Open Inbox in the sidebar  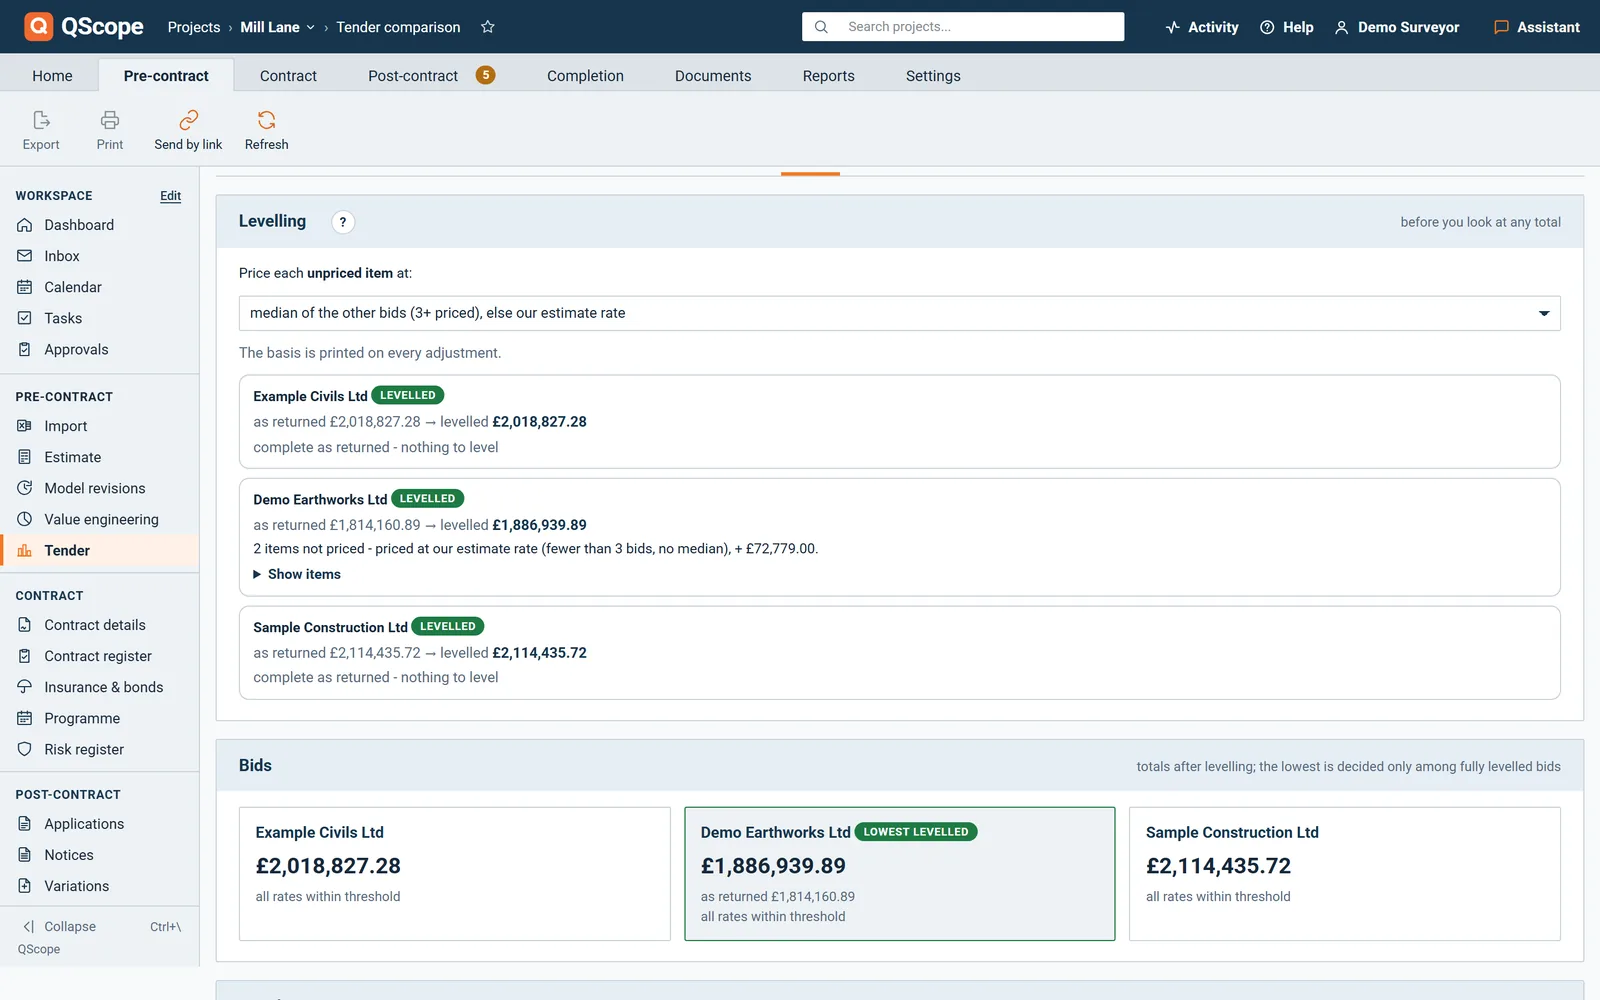pyautogui.click(x=100, y=256)
